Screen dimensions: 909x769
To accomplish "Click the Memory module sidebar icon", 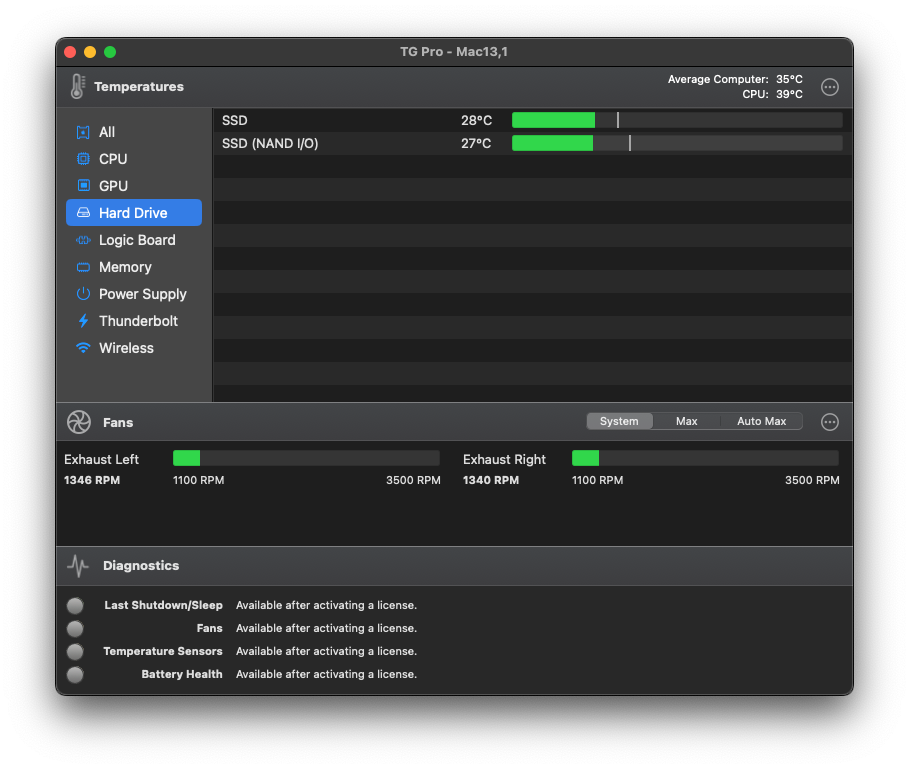I will click(x=83, y=267).
